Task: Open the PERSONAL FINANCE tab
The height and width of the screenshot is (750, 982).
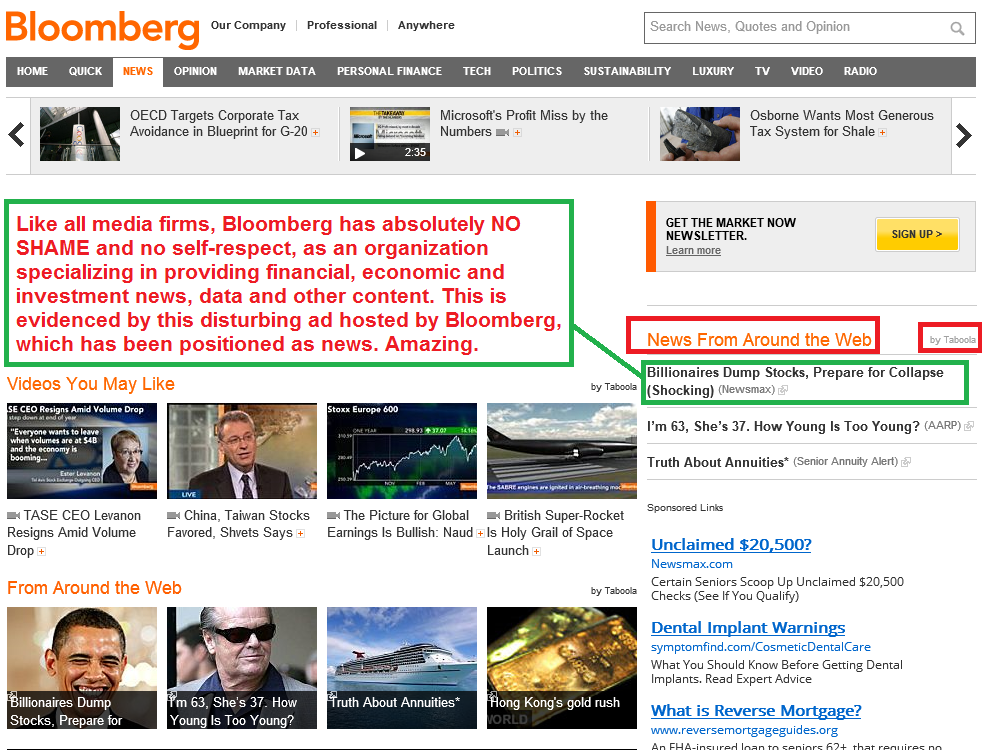Action: 390,71
